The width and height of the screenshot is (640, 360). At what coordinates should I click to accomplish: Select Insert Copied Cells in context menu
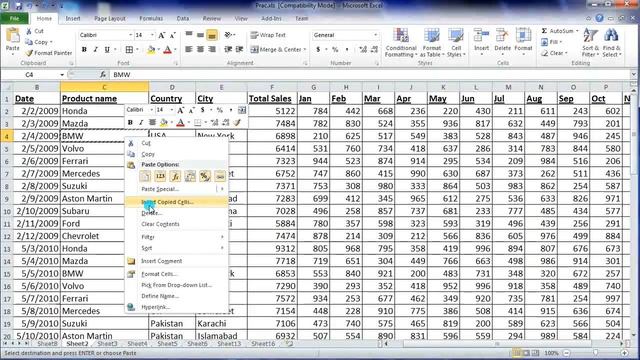point(176,202)
